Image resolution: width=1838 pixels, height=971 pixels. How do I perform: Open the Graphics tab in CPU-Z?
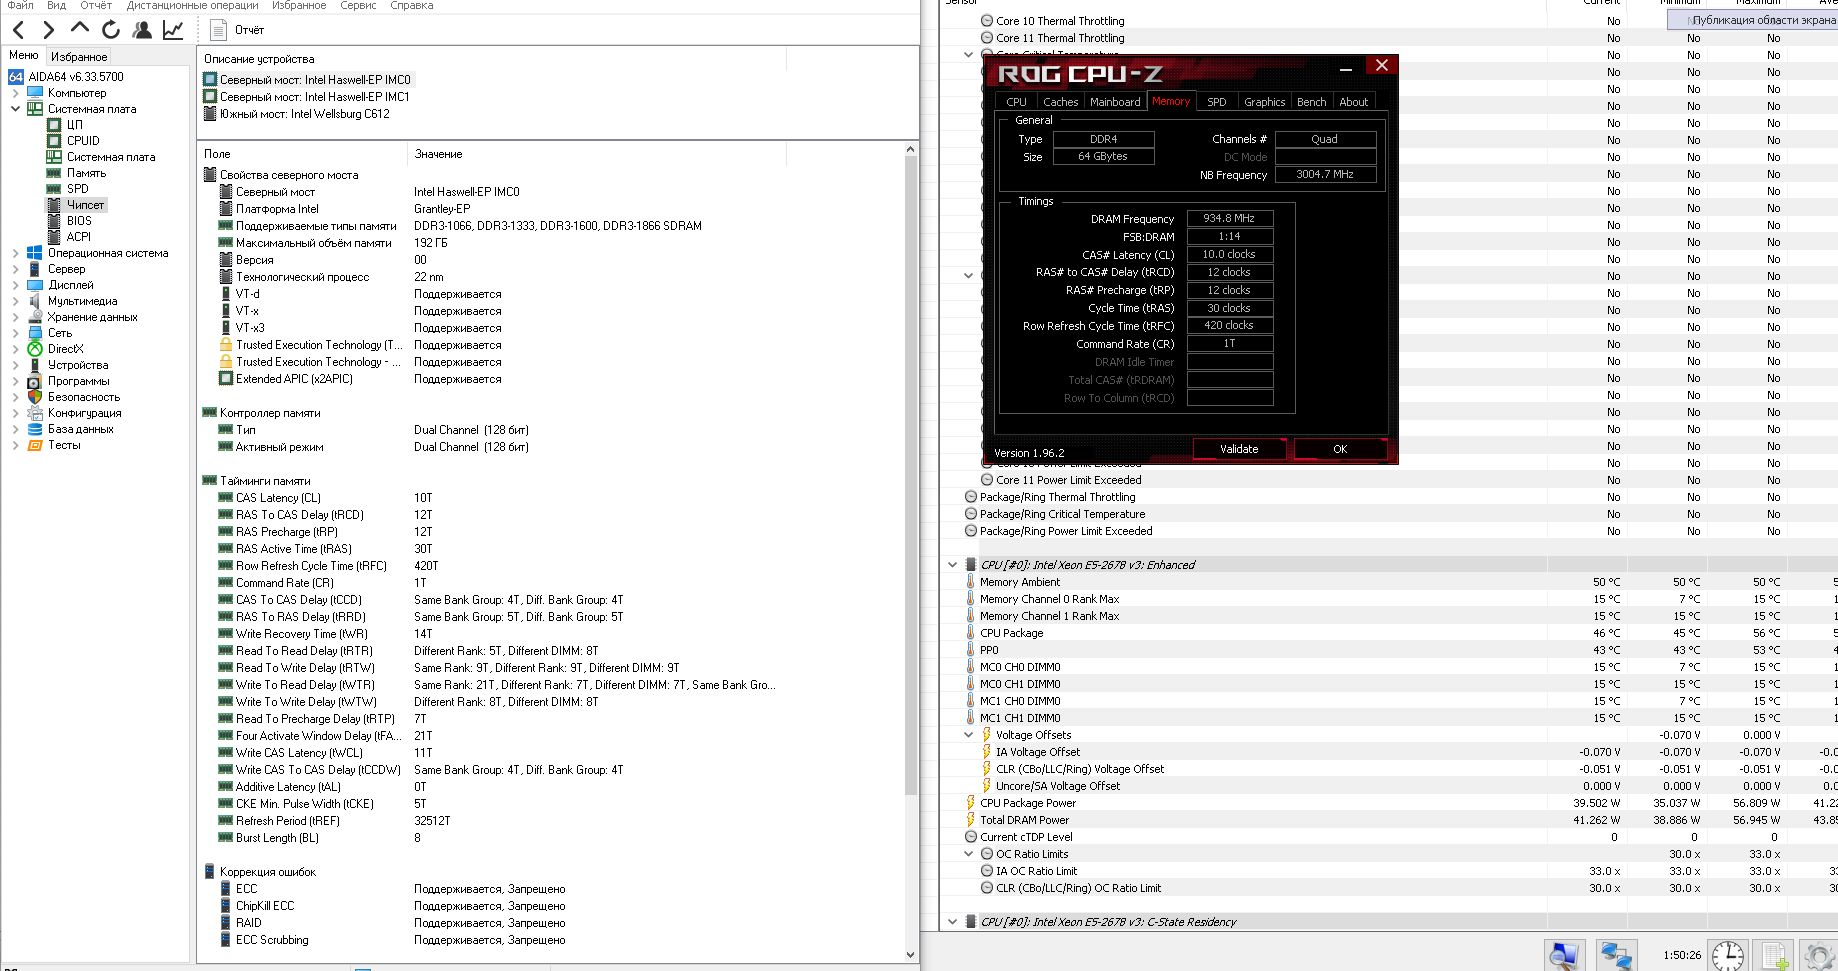(1264, 102)
